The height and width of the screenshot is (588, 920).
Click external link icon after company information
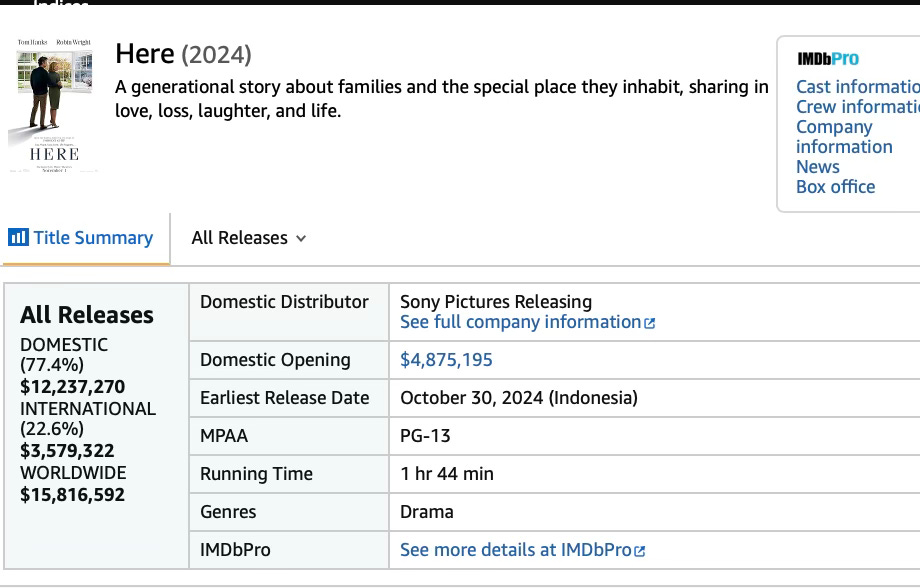650,323
